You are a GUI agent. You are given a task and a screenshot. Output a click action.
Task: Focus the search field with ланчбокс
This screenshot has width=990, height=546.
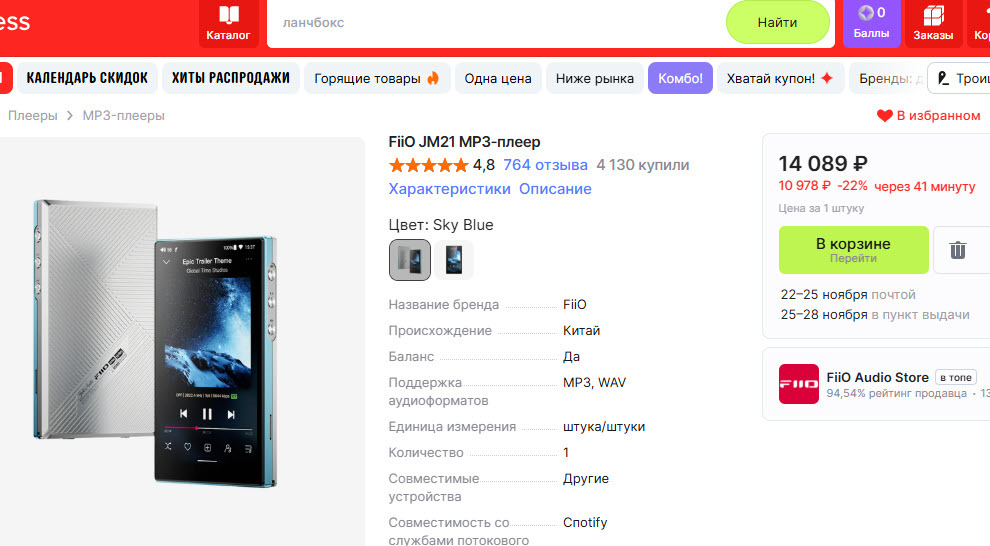pyautogui.click(x=496, y=23)
